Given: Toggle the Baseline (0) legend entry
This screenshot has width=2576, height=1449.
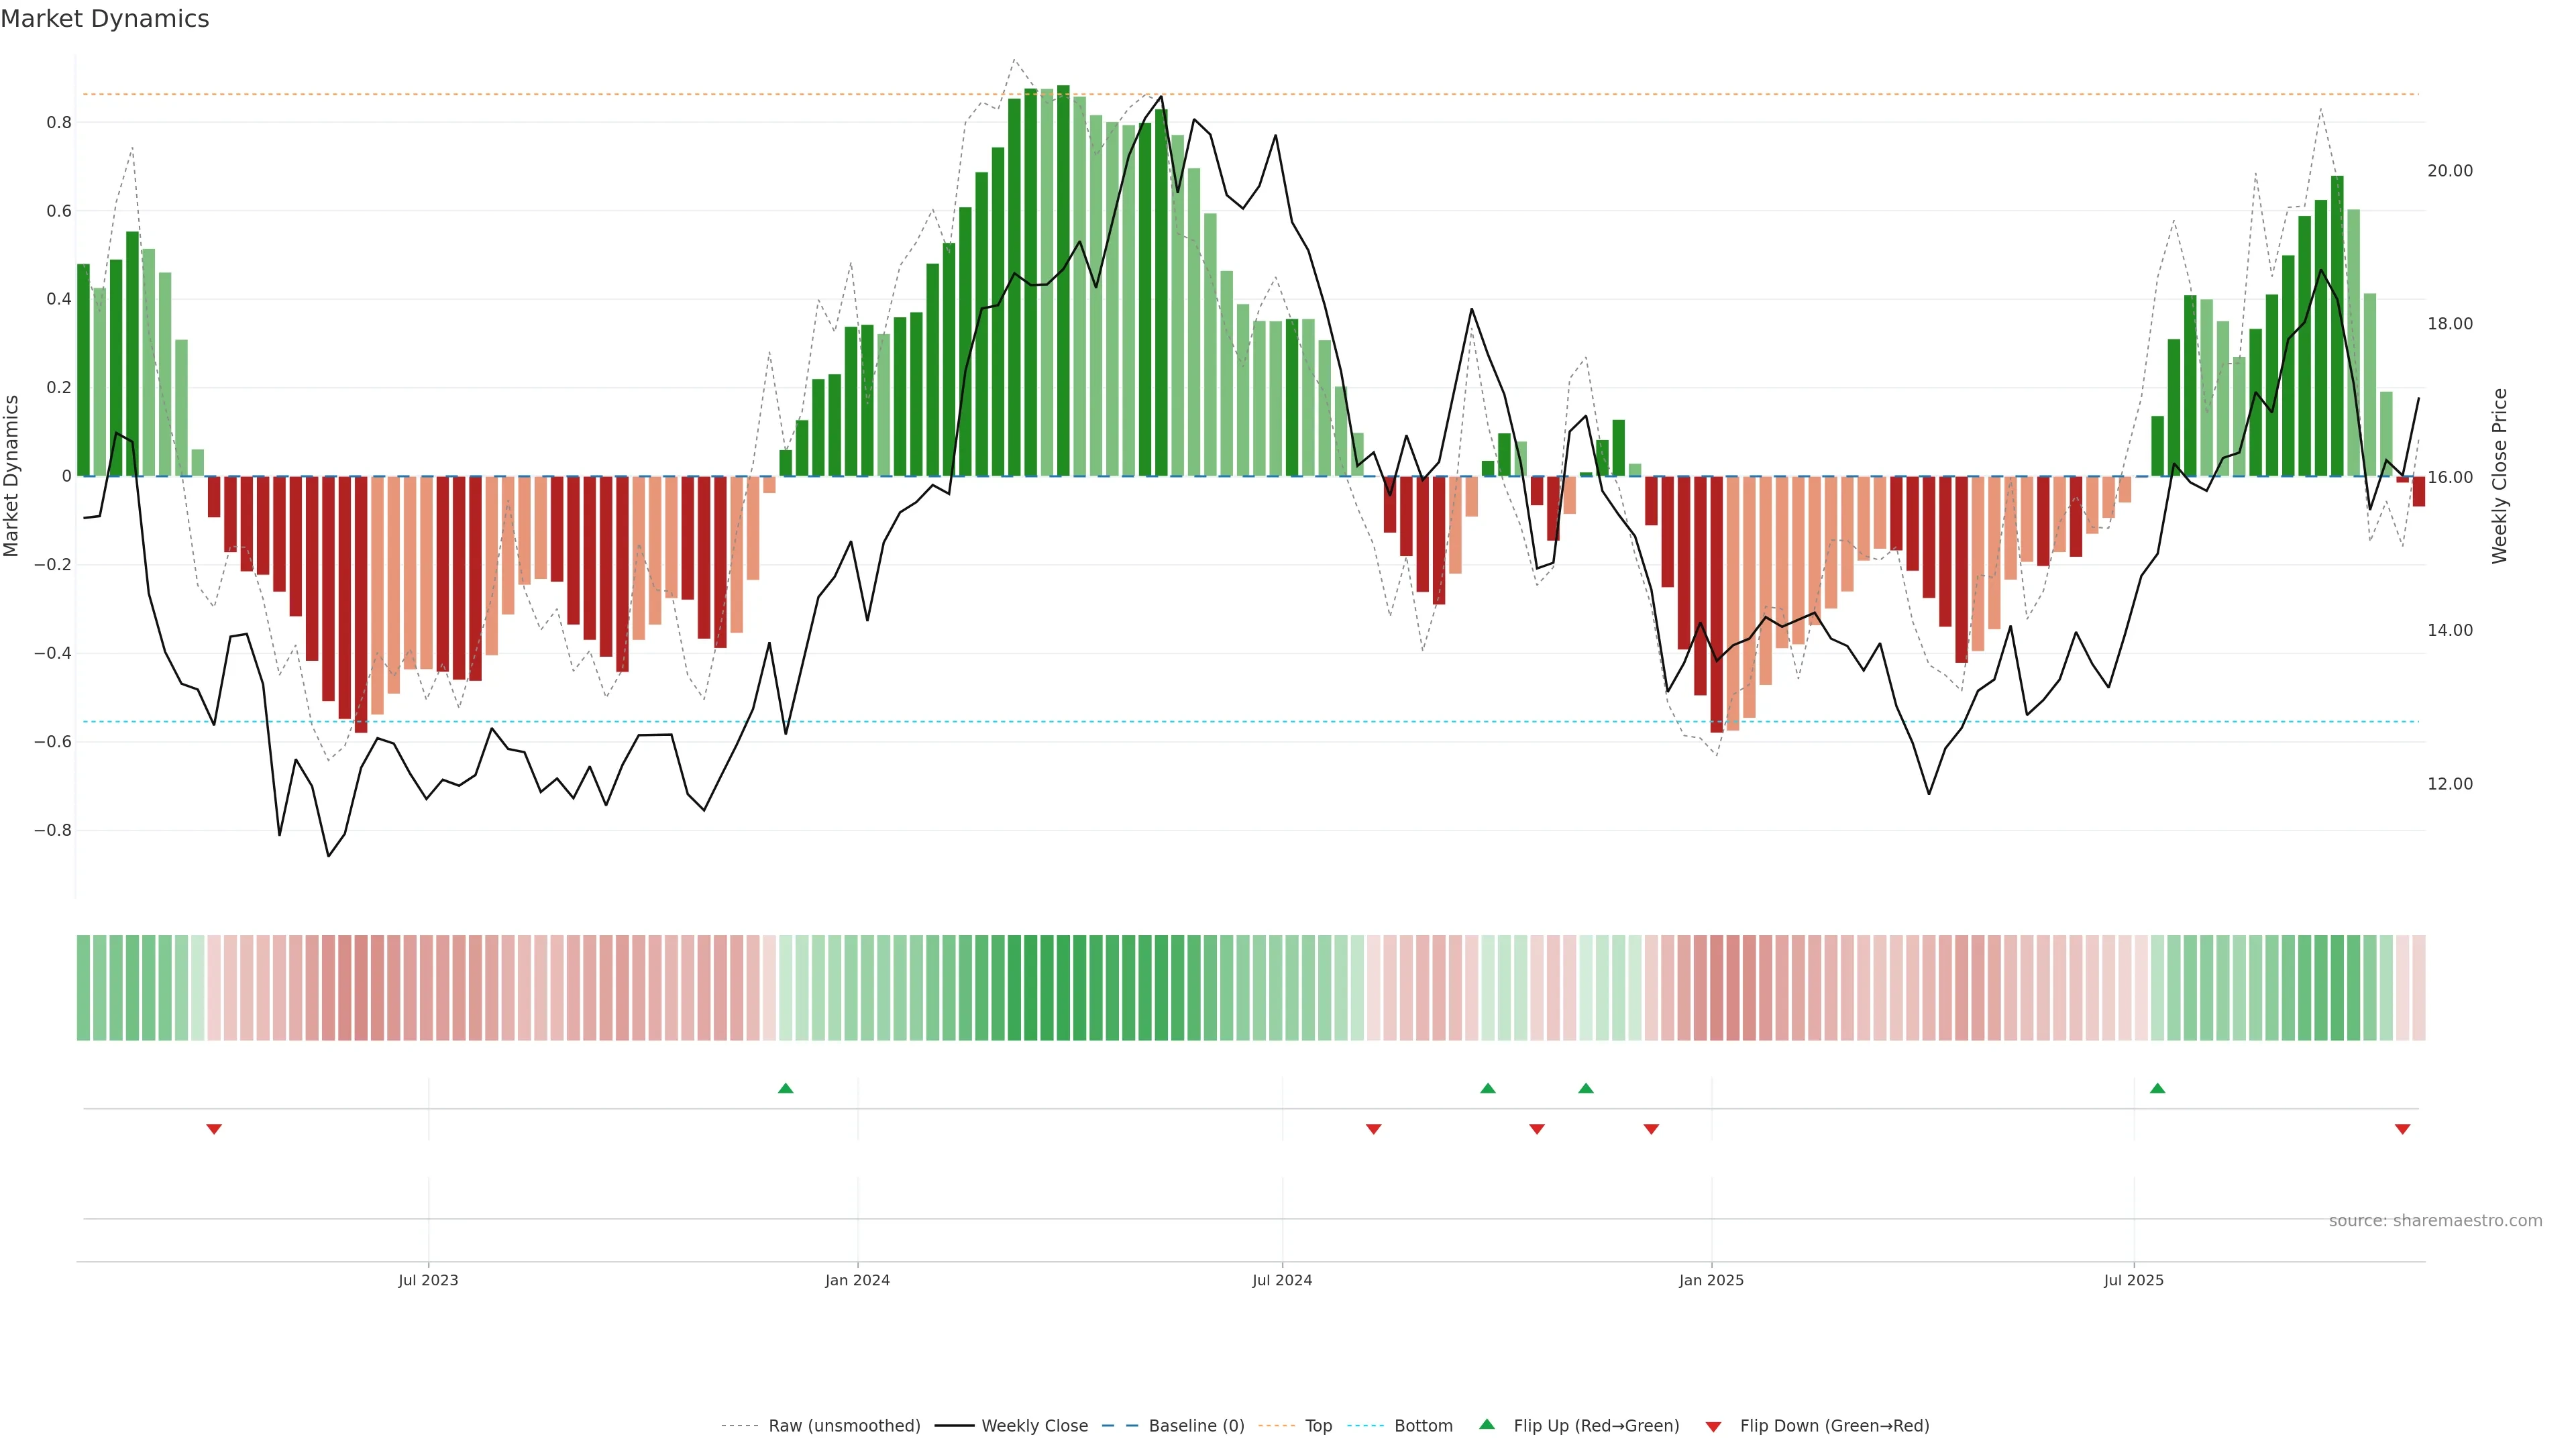Looking at the screenshot, I should (x=1196, y=1426).
